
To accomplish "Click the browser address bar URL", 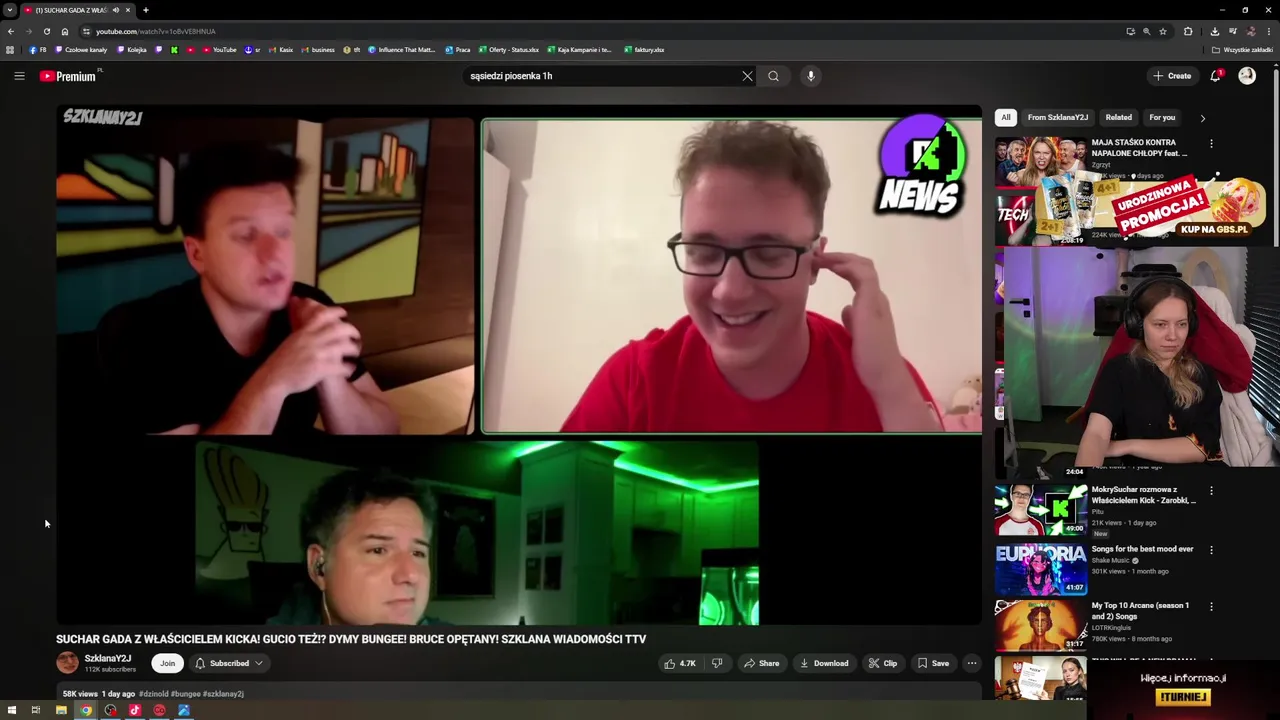I will pyautogui.click(x=155, y=31).
